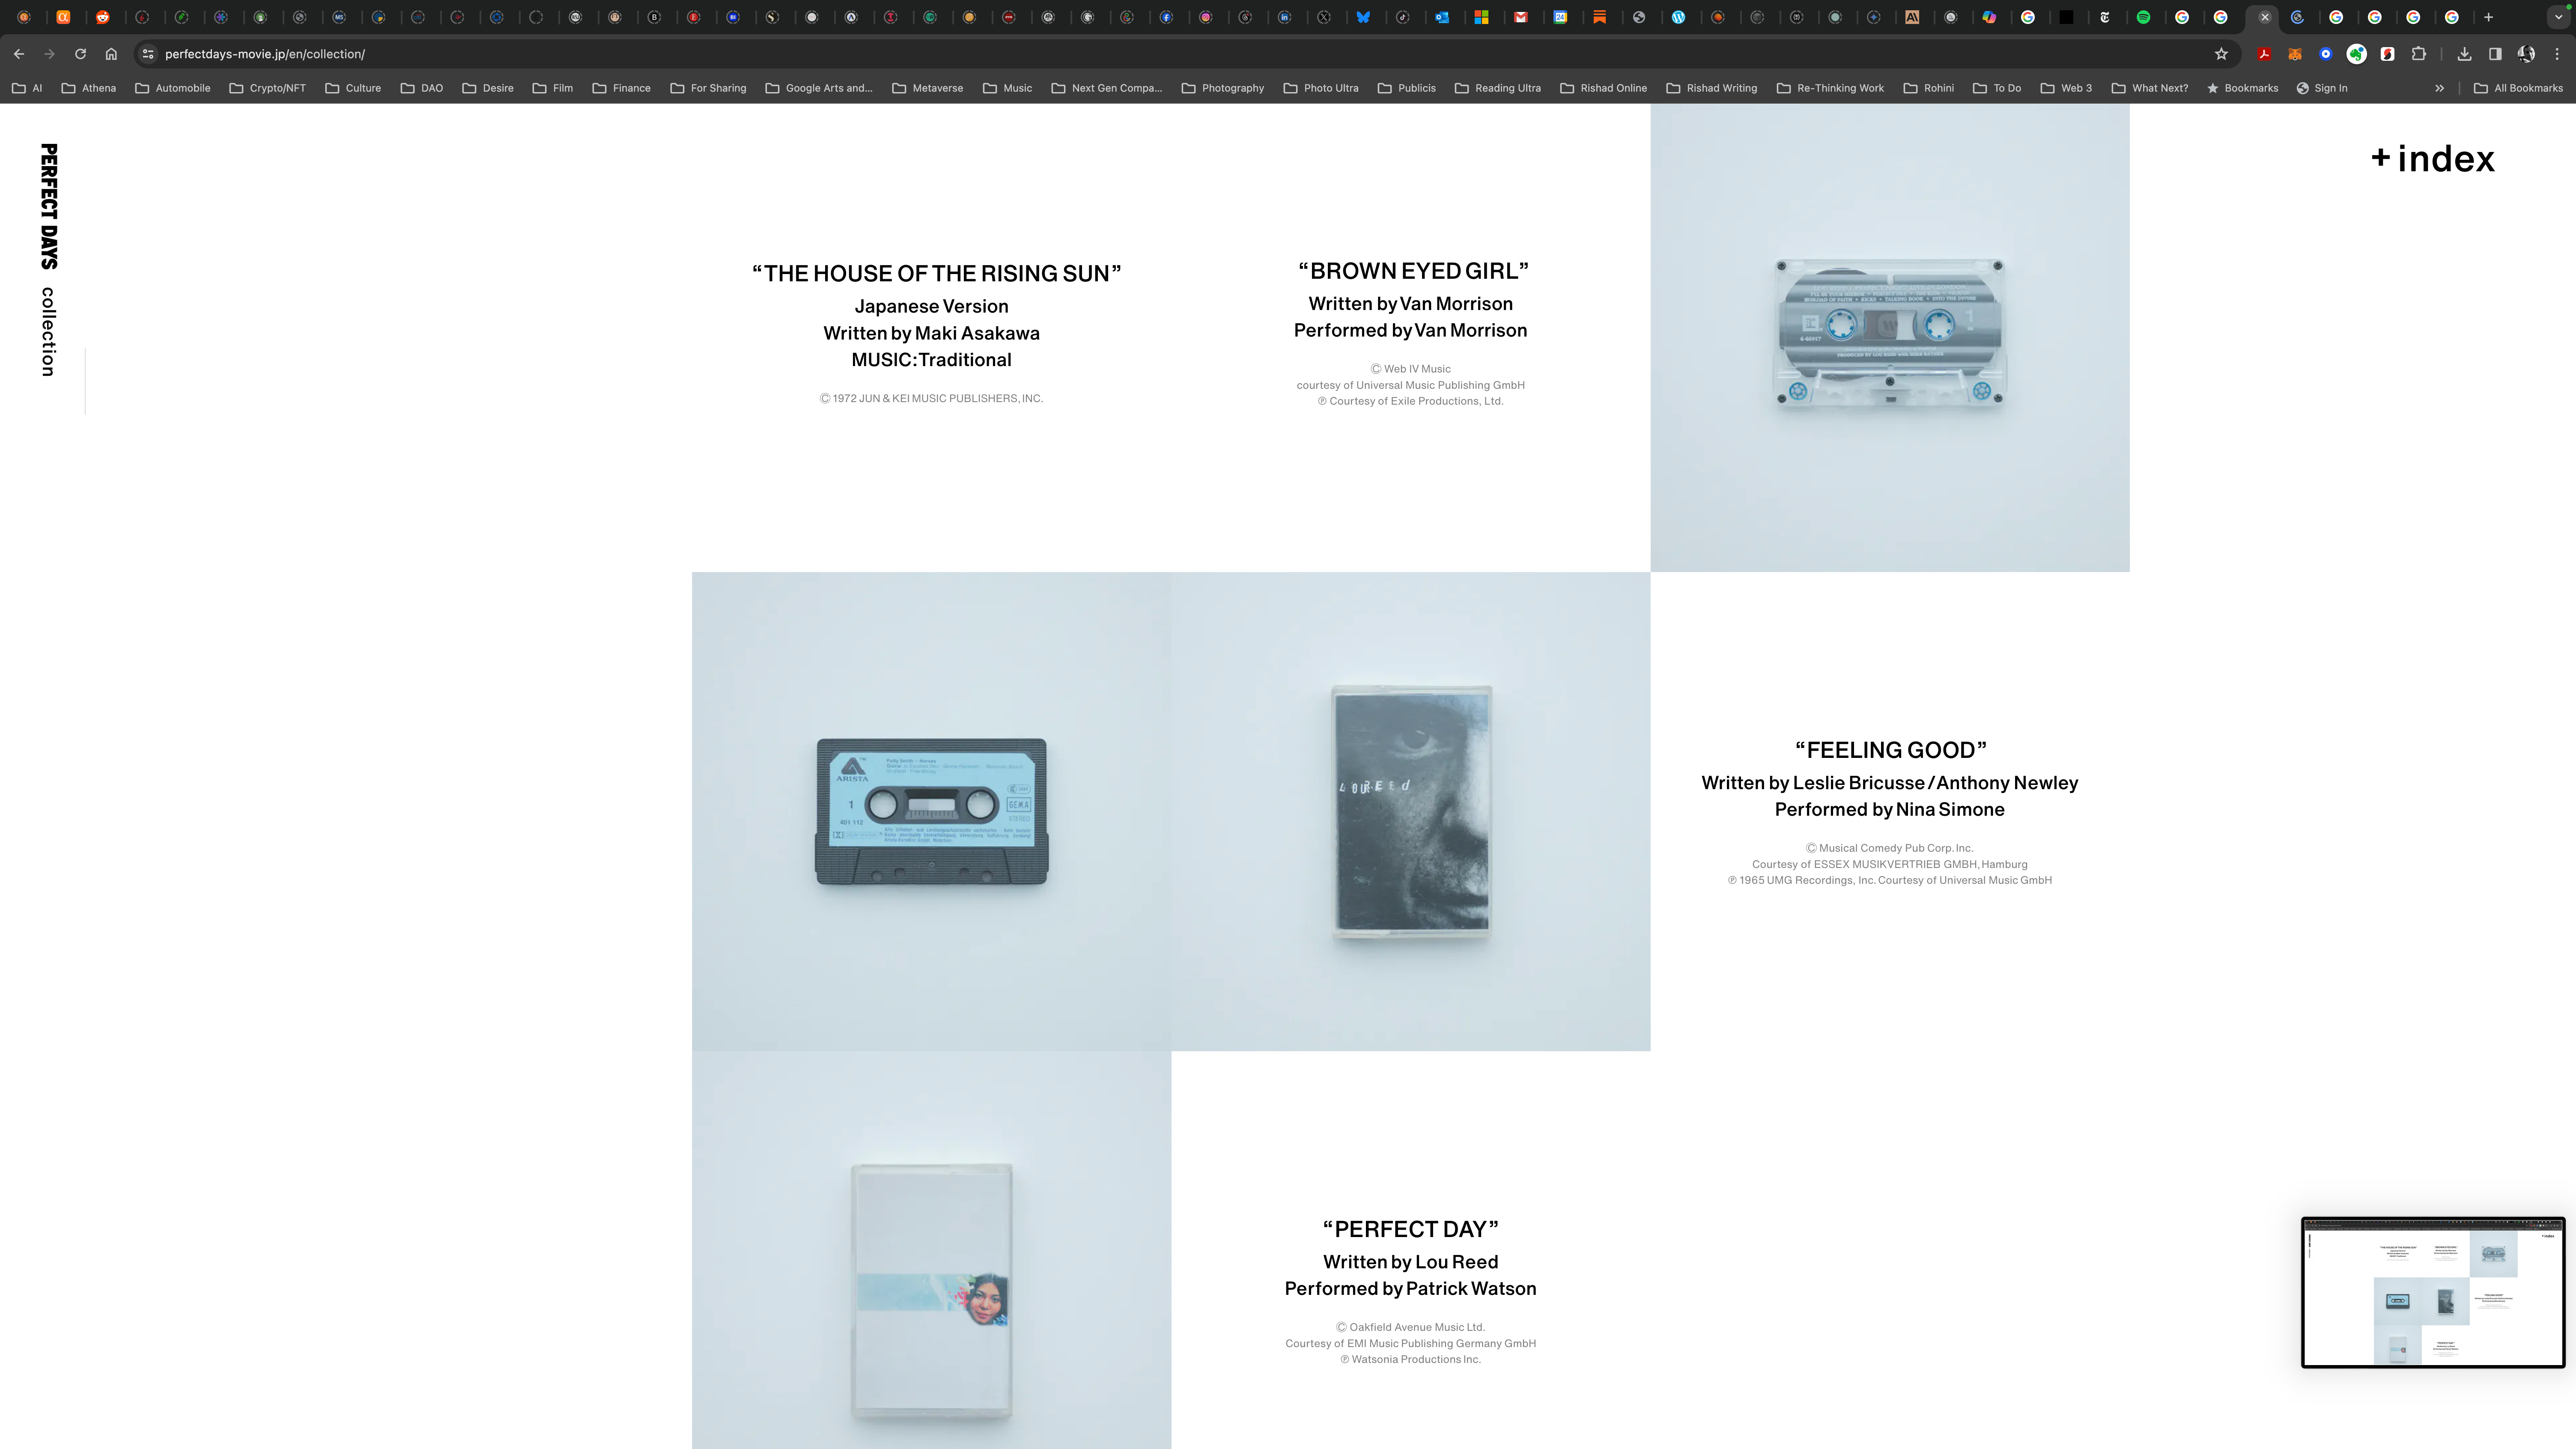Expand the + index menu
Screen dimensions: 2576x1449
2432,159
